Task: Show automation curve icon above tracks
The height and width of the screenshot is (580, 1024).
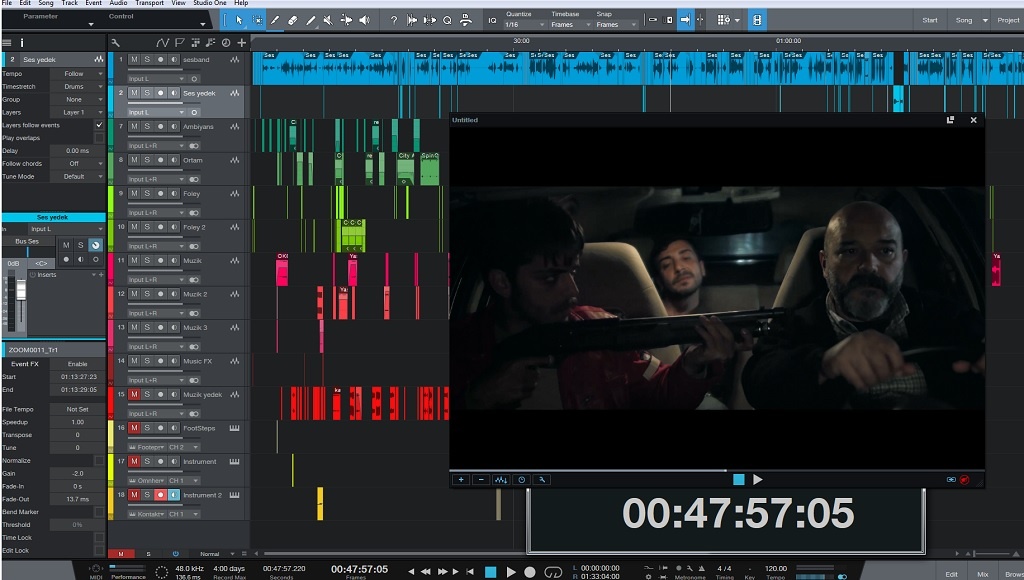Action: 163,43
